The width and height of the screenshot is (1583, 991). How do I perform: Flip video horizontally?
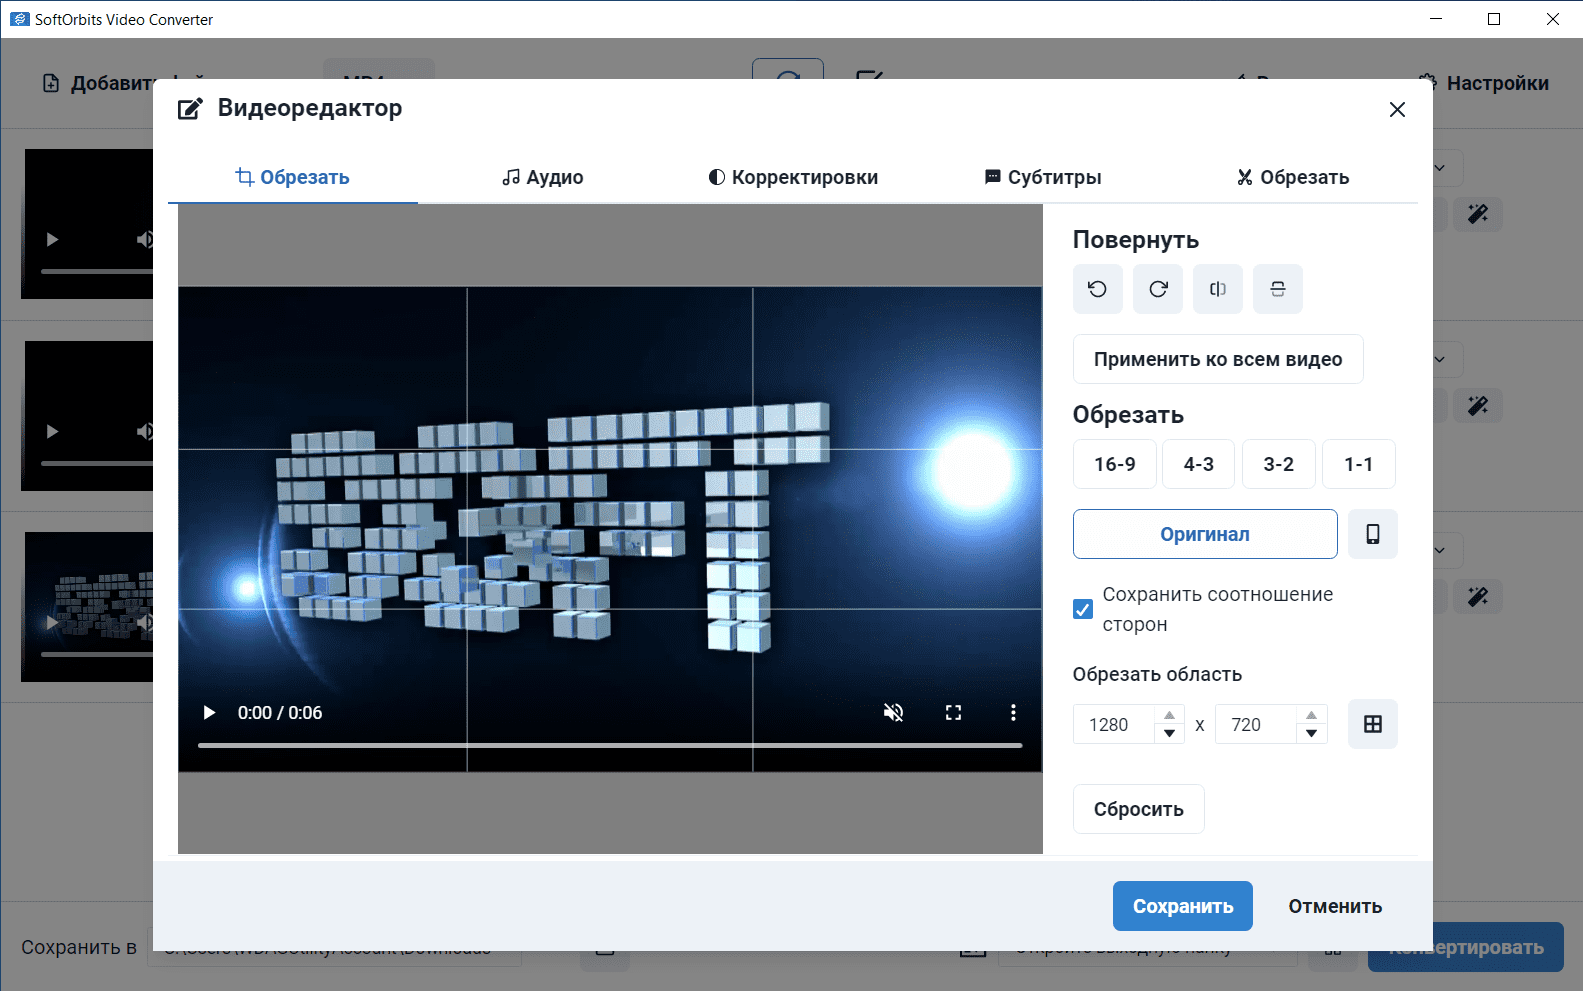(x=1218, y=289)
